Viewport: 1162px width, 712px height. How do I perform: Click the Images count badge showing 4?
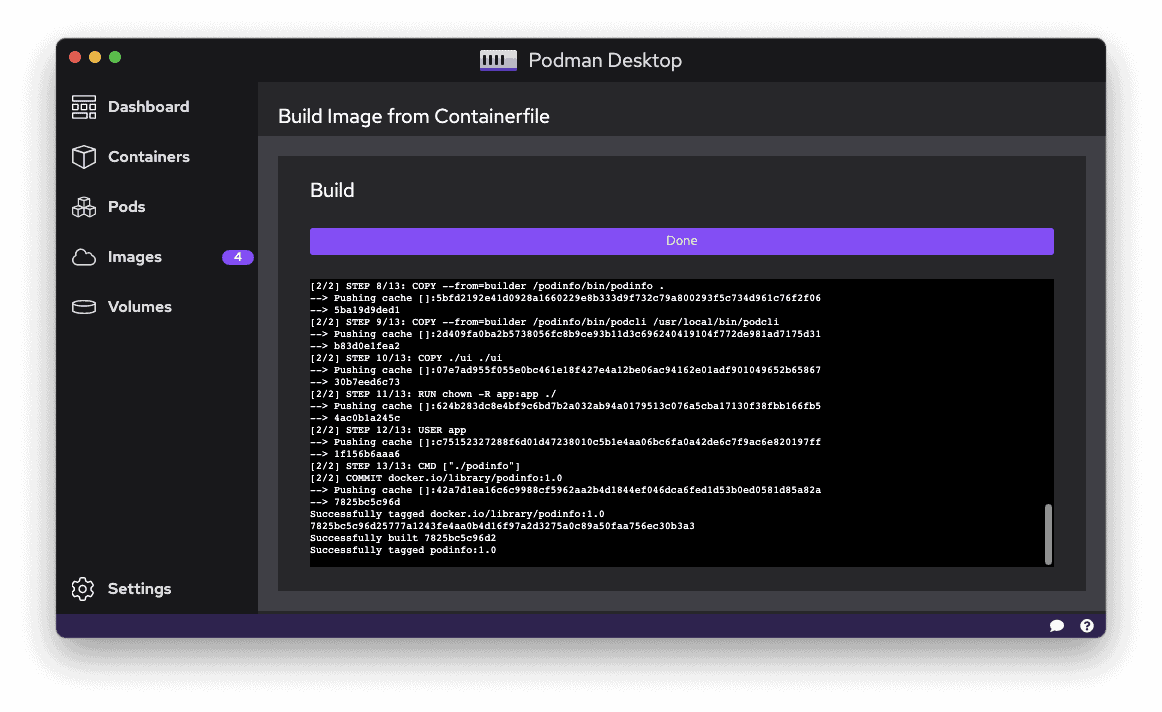pos(238,257)
